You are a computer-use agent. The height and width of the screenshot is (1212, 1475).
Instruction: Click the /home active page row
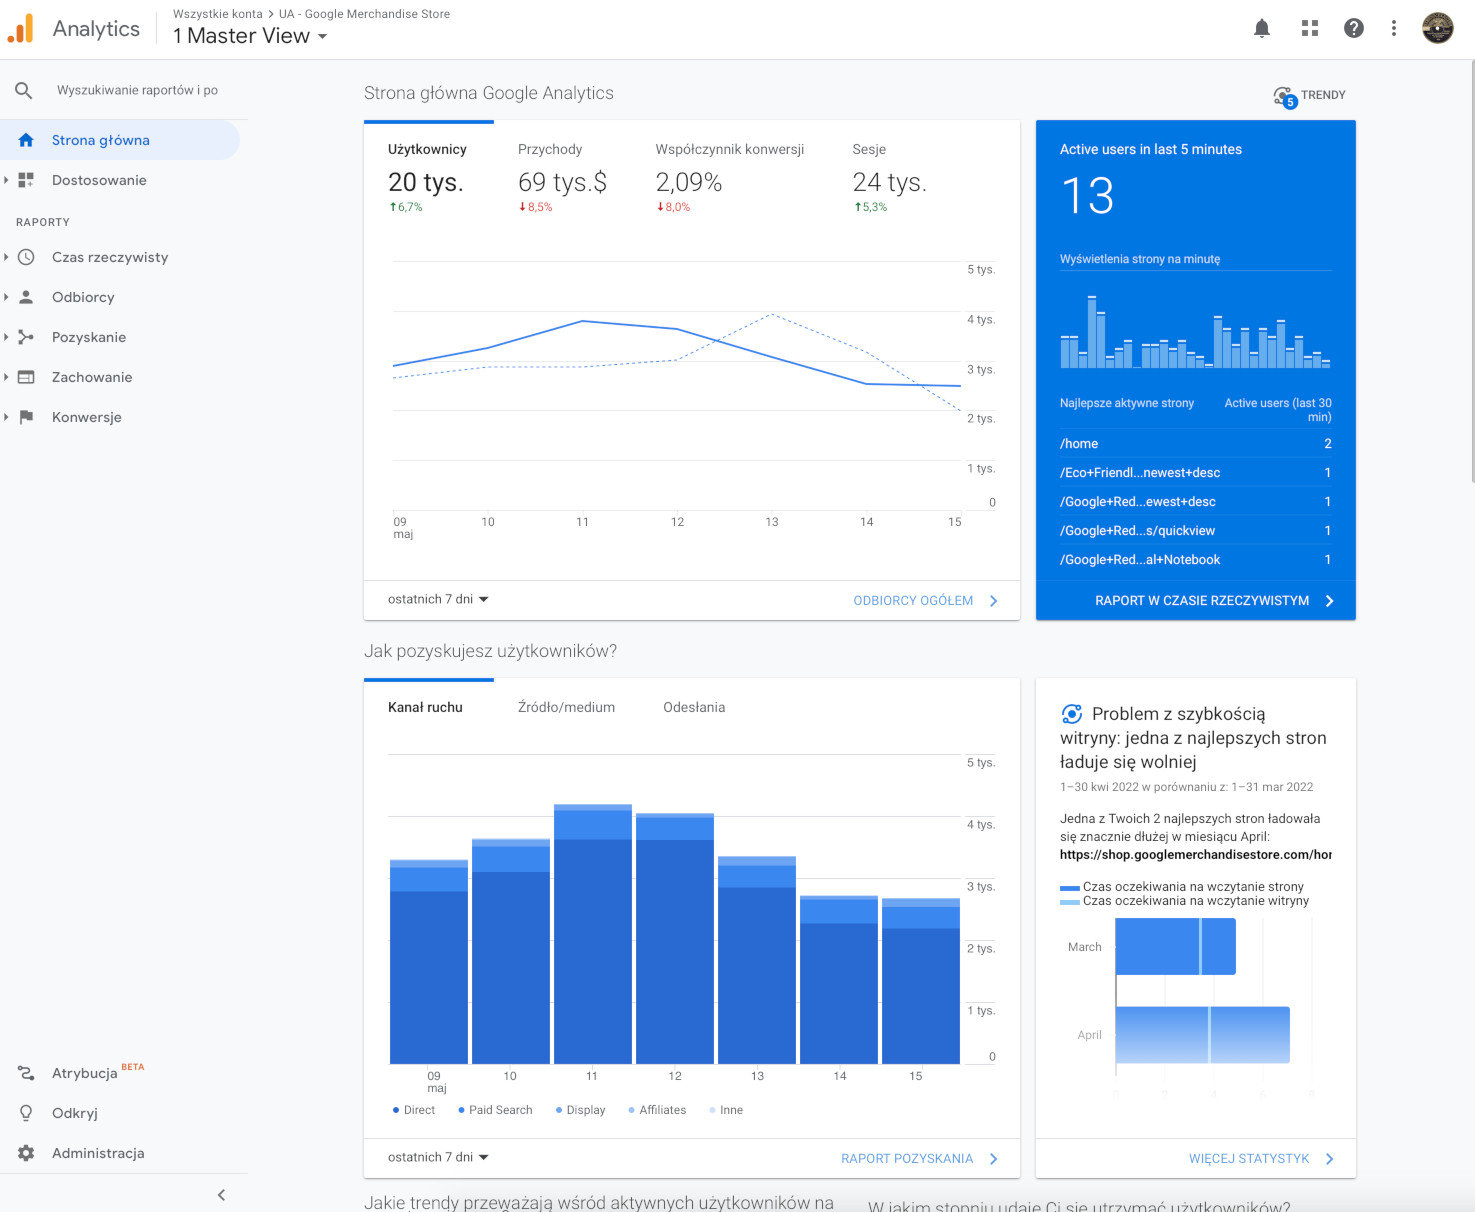click(1195, 444)
